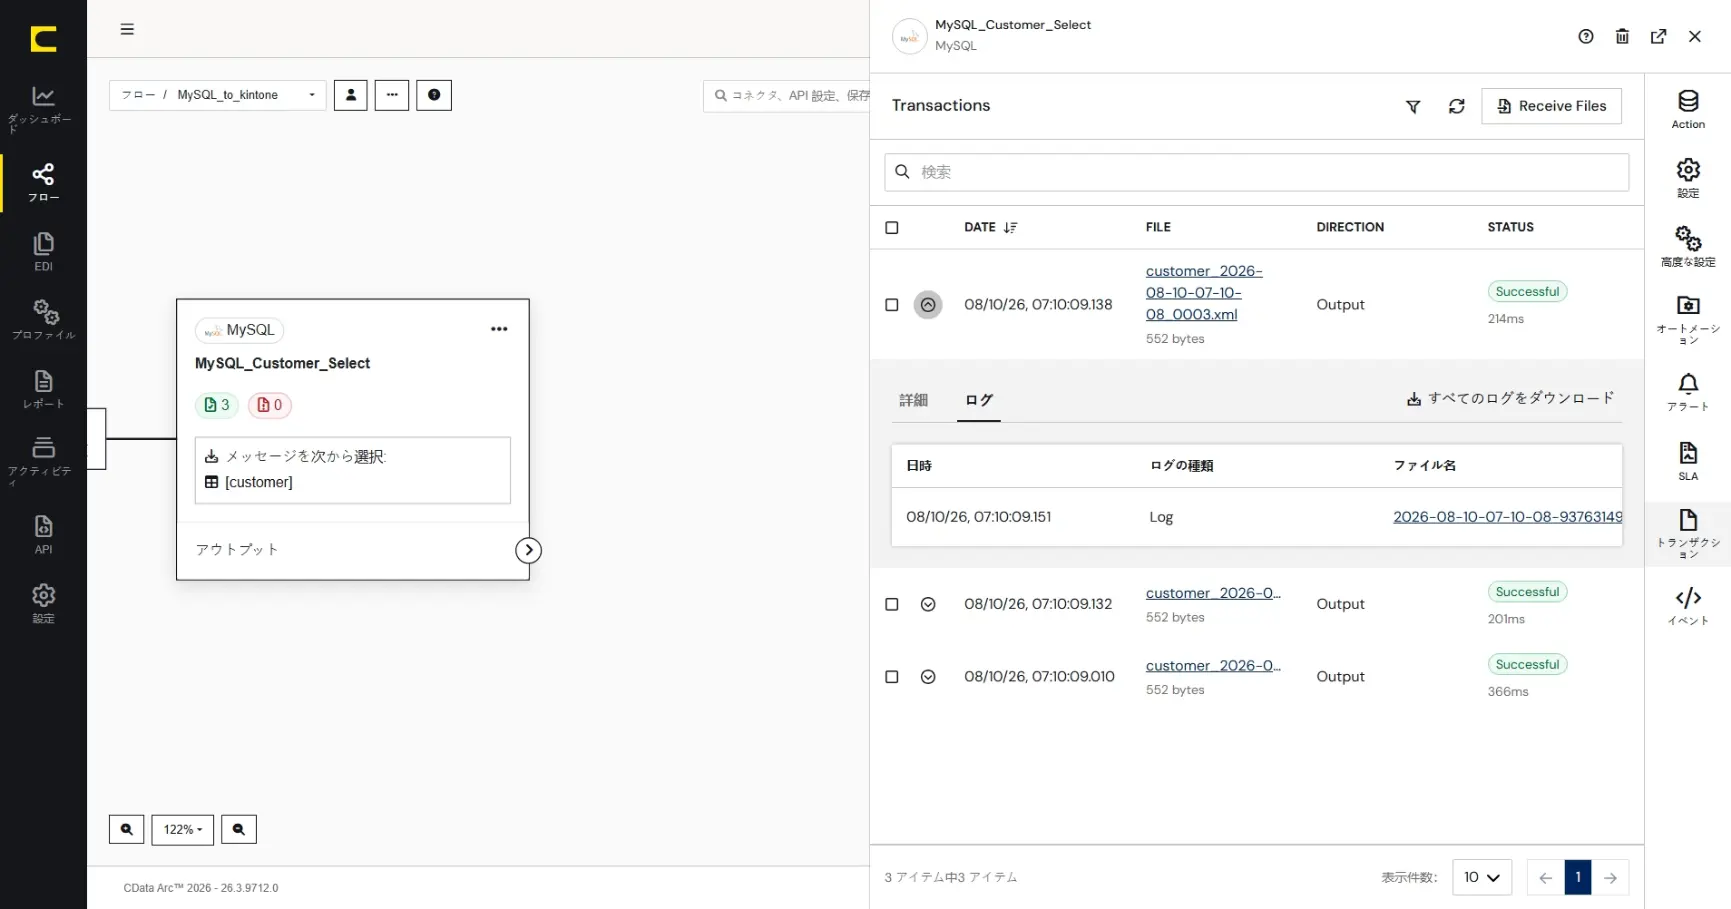1731x909 pixels.
Task: Open the トランザクション tab in right rail
Action: pyautogui.click(x=1688, y=534)
